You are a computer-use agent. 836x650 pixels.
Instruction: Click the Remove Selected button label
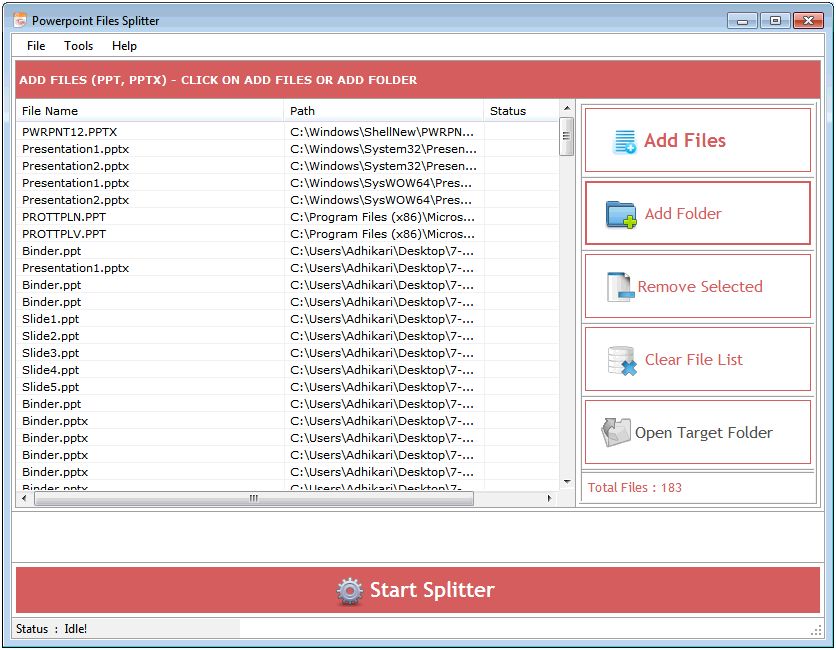(700, 287)
